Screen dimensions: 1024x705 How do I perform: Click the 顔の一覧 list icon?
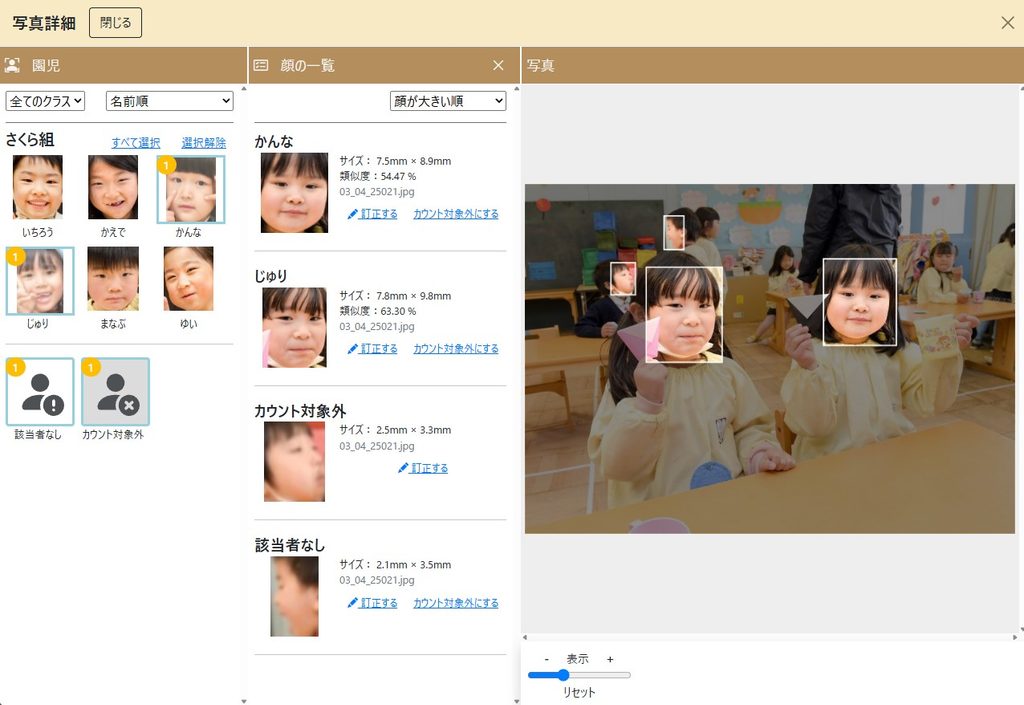(x=261, y=65)
